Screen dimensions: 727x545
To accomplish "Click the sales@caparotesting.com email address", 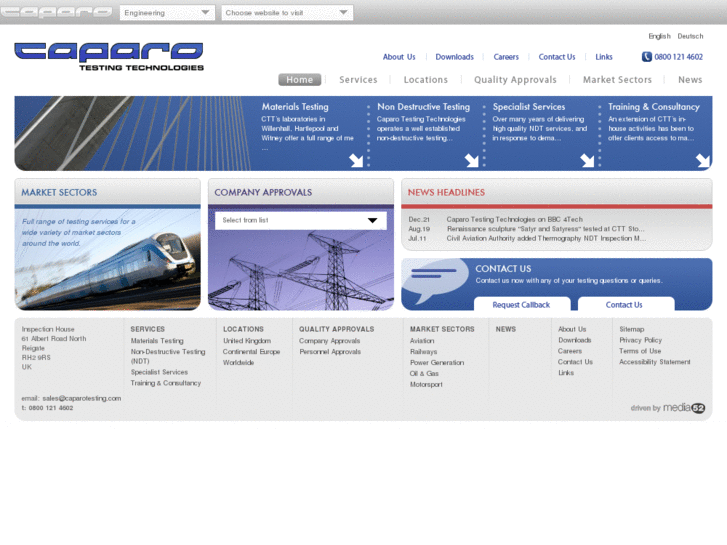I will (82, 398).
